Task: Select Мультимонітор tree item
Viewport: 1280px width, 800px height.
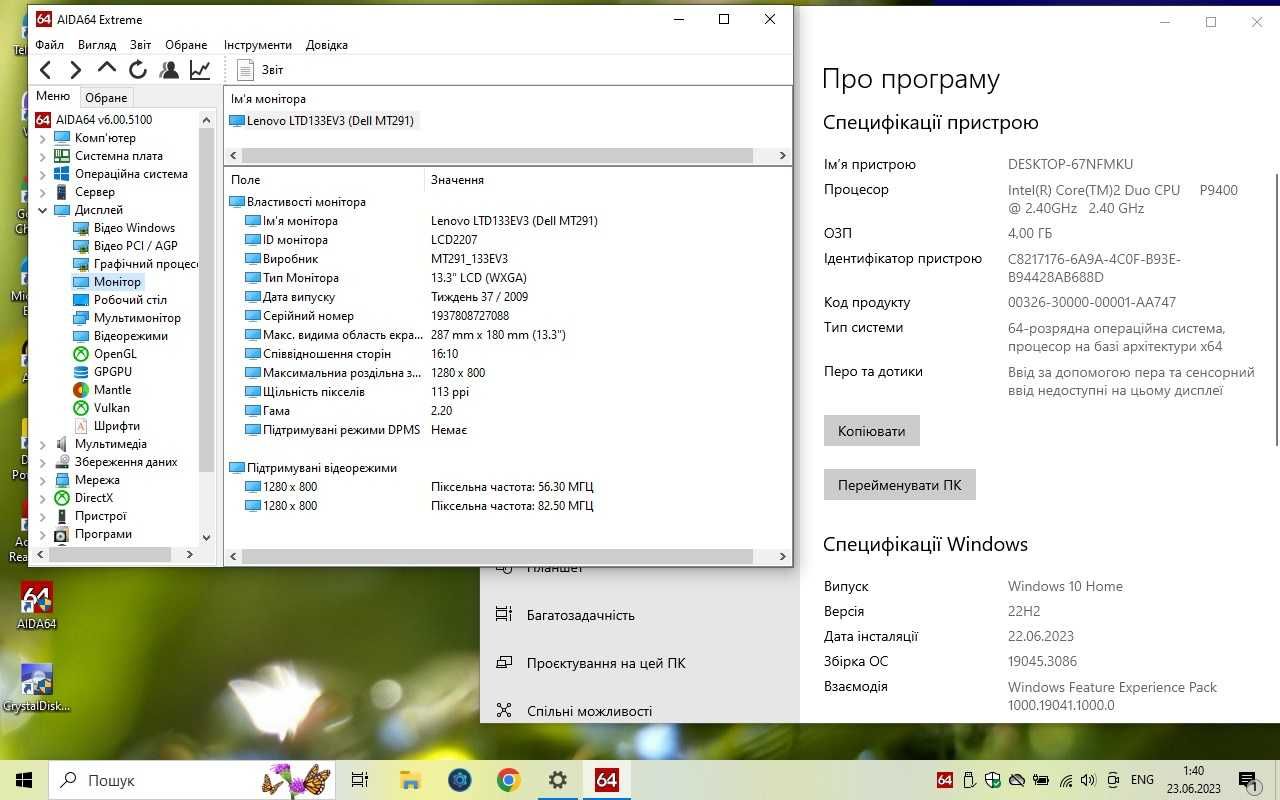Action: [127, 318]
